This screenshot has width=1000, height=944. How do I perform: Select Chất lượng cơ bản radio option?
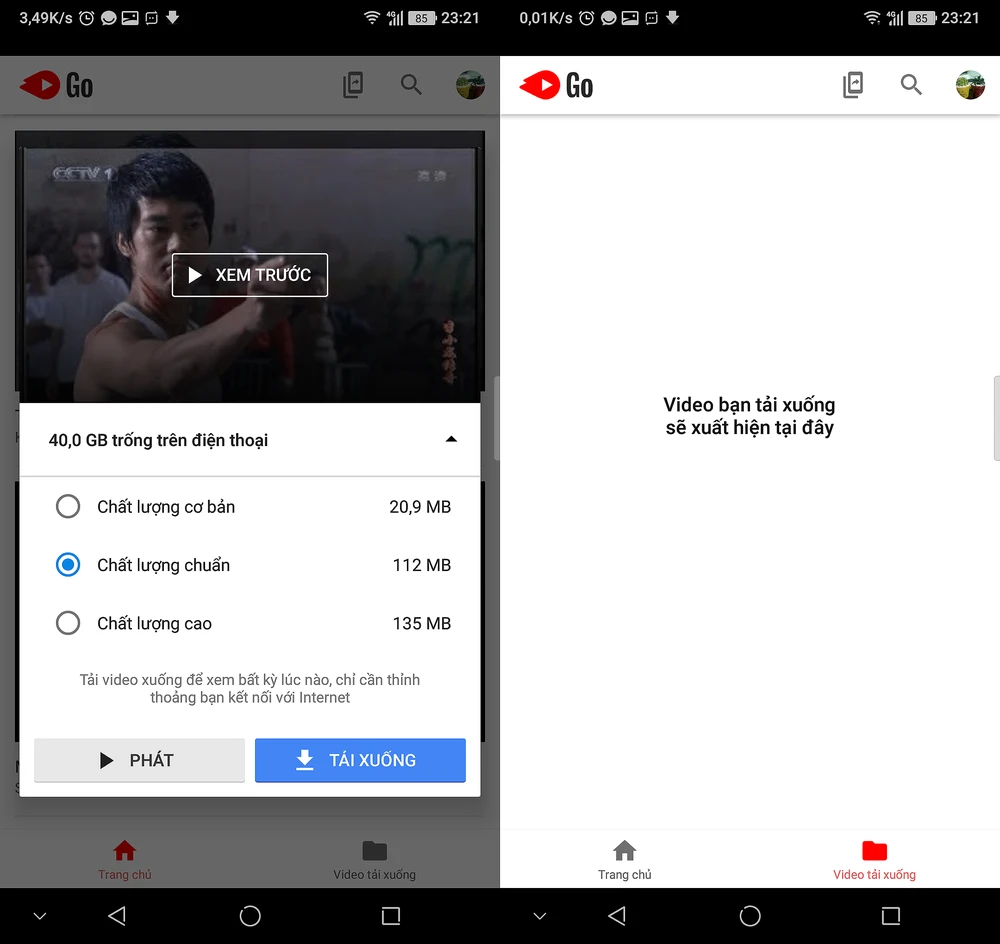coord(68,507)
